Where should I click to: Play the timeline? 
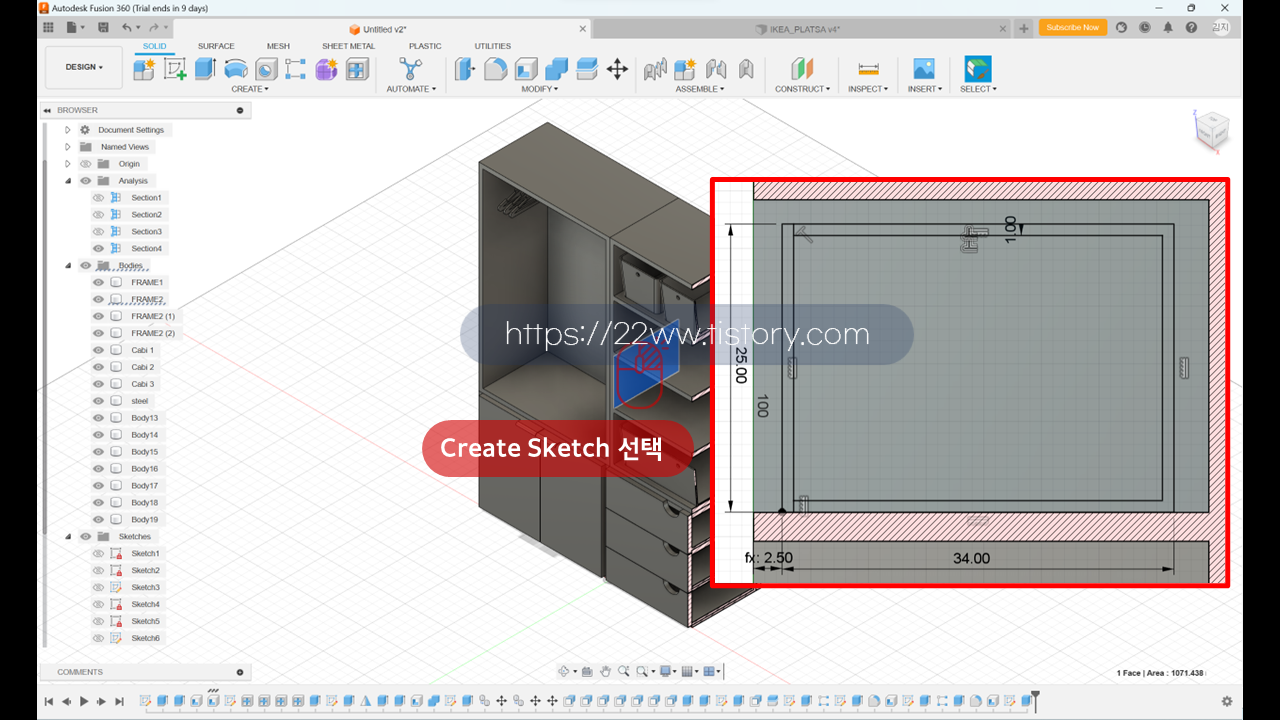84,702
